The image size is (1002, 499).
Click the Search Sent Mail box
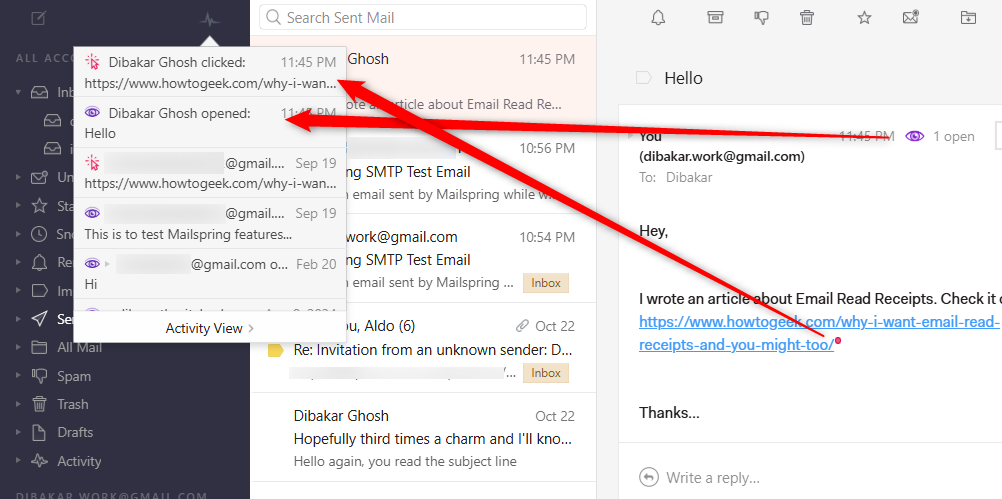coord(422,17)
